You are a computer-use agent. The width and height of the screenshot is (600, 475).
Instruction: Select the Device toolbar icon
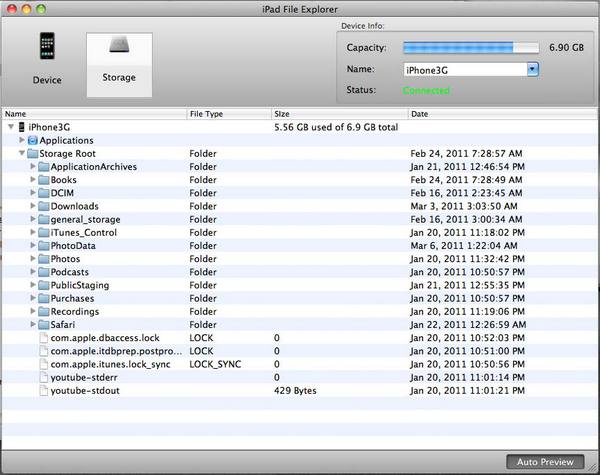point(47,59)
